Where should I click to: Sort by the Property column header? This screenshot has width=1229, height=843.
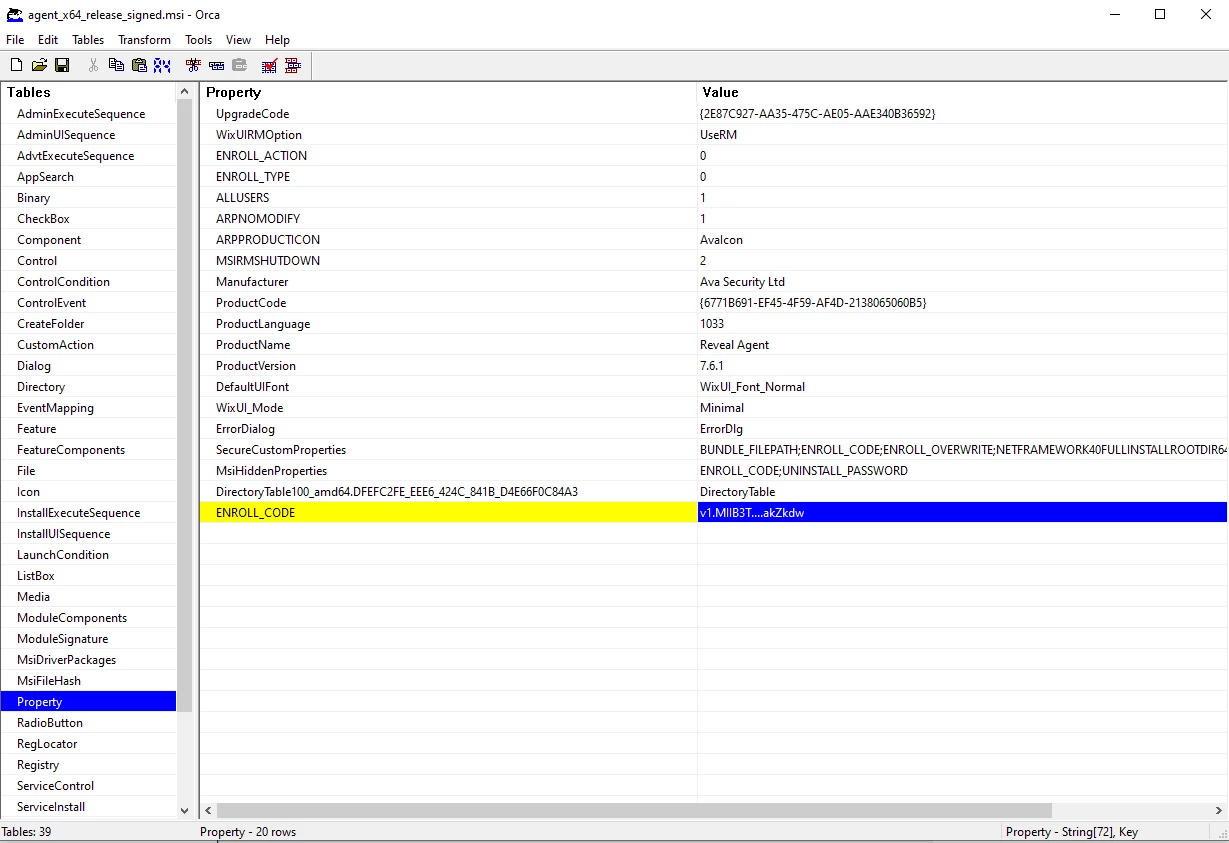point(448,92)
